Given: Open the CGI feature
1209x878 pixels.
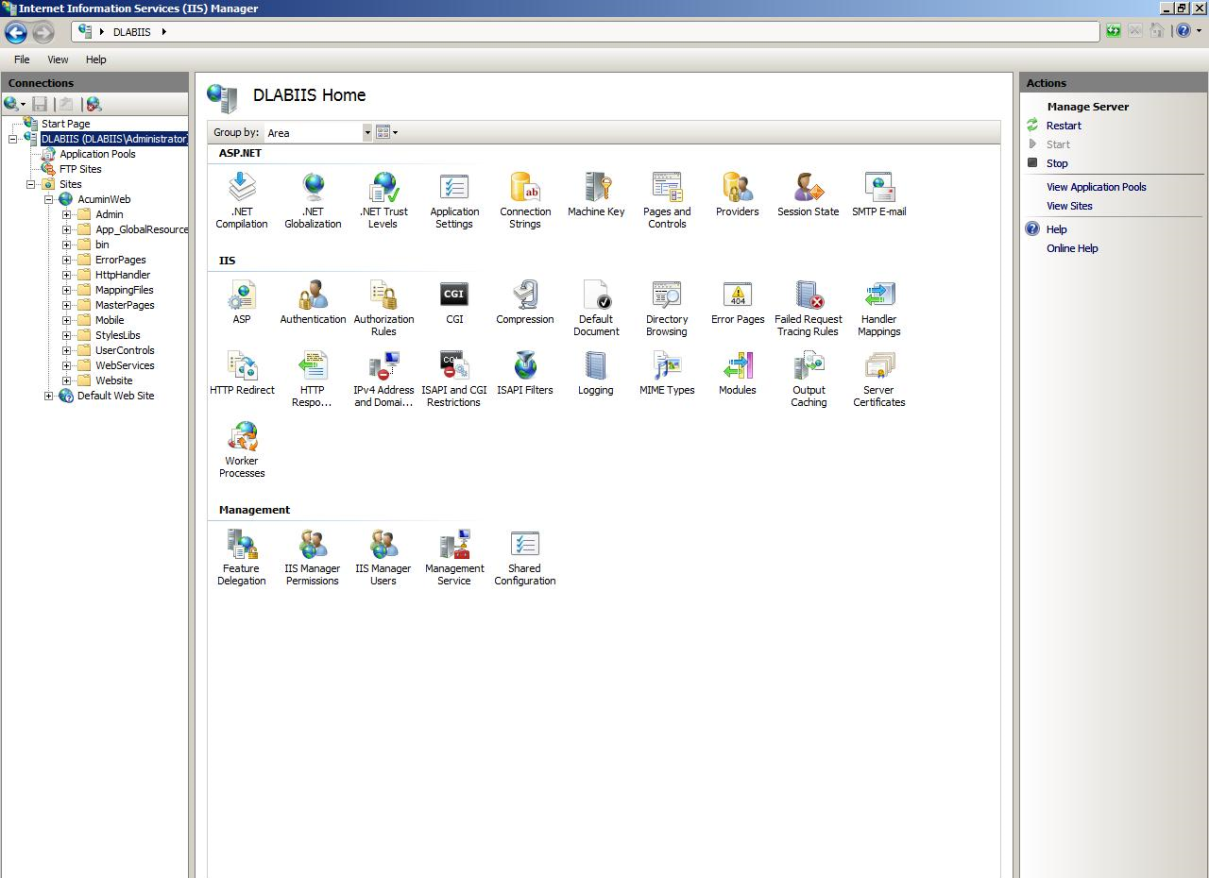Looking at the screenshot, I should pyautogui.click(x=454, y=302).
